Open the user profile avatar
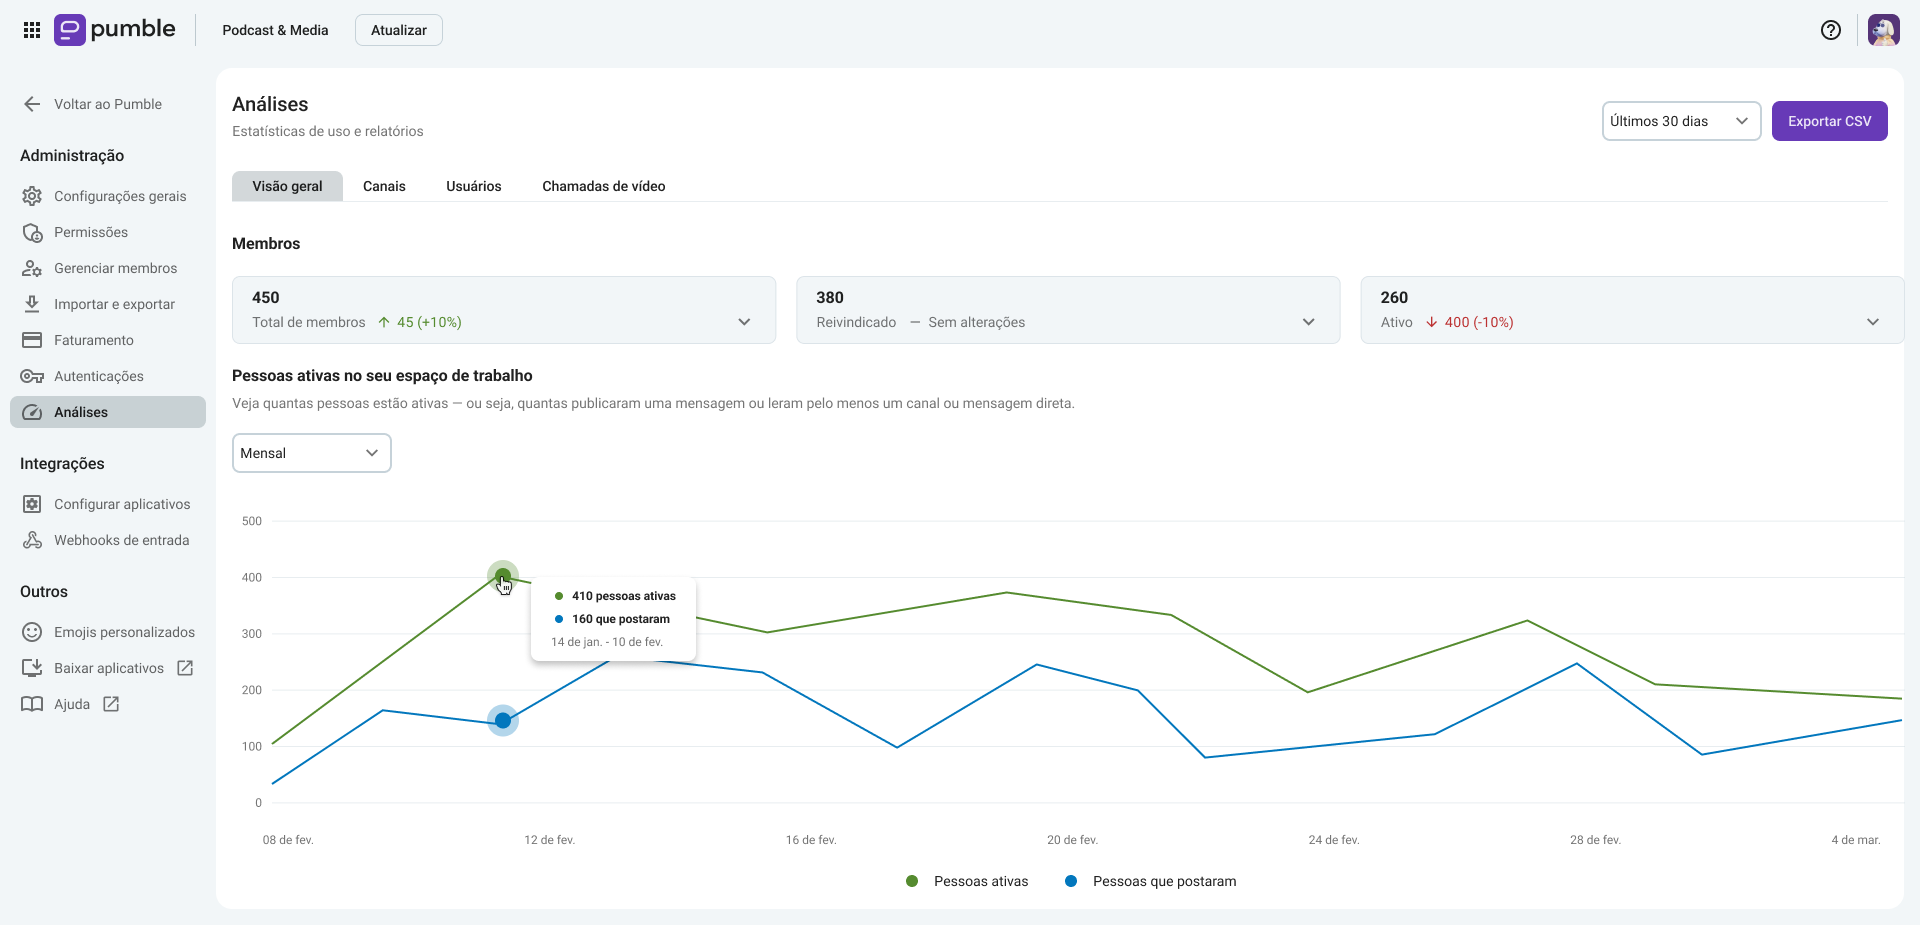 point(1884,30)
